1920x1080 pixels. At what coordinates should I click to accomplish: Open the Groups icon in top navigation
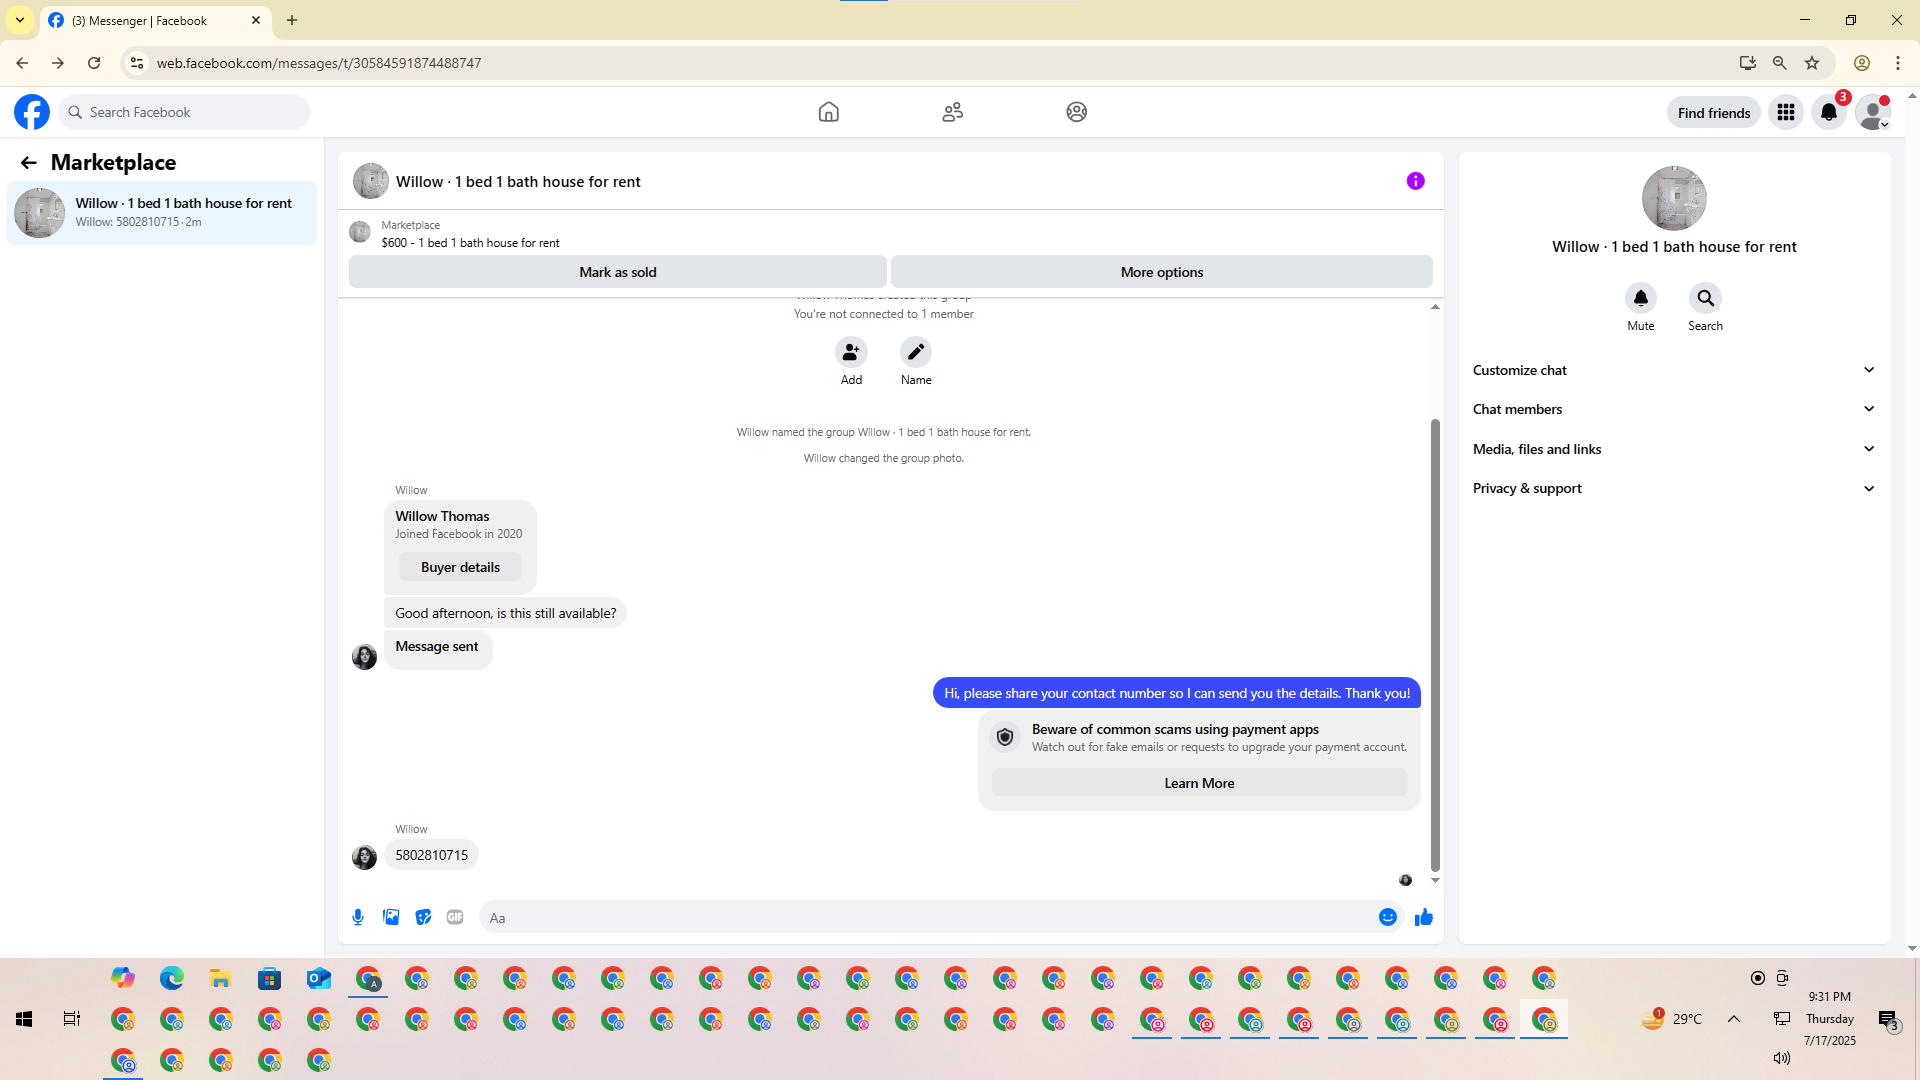(x=1076, y=112)
